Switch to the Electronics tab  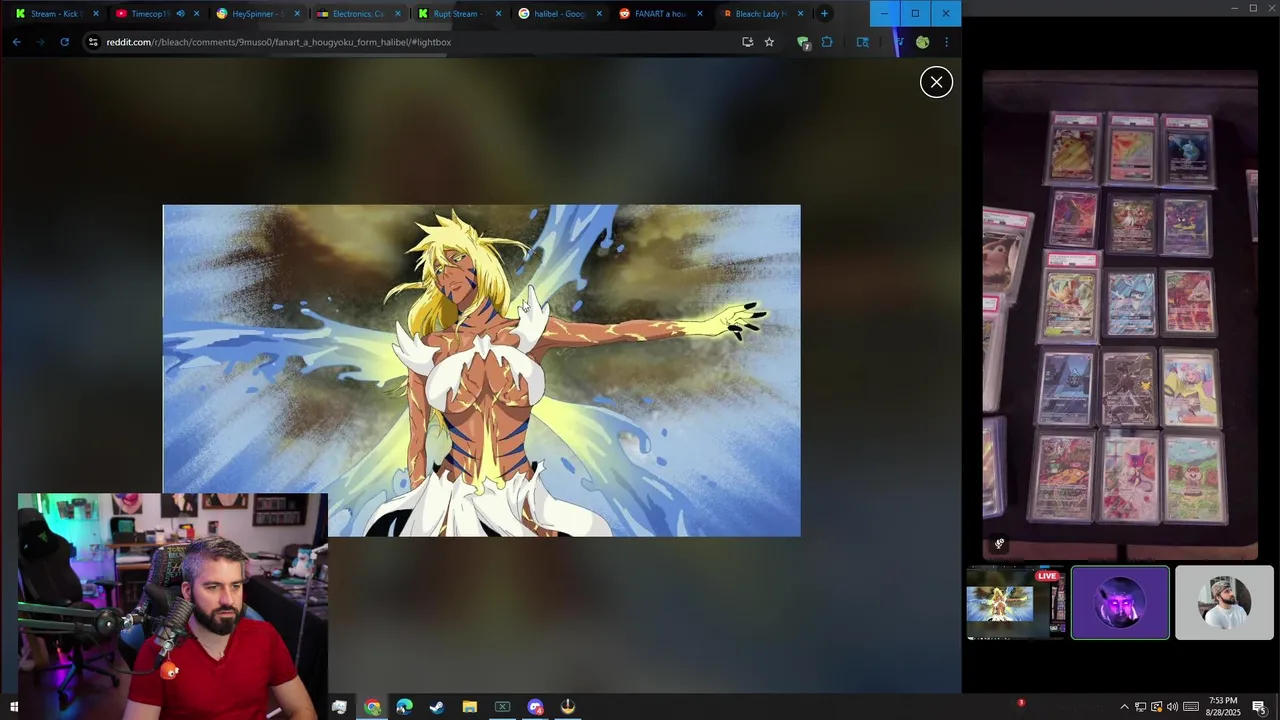(x=357, y=14)
